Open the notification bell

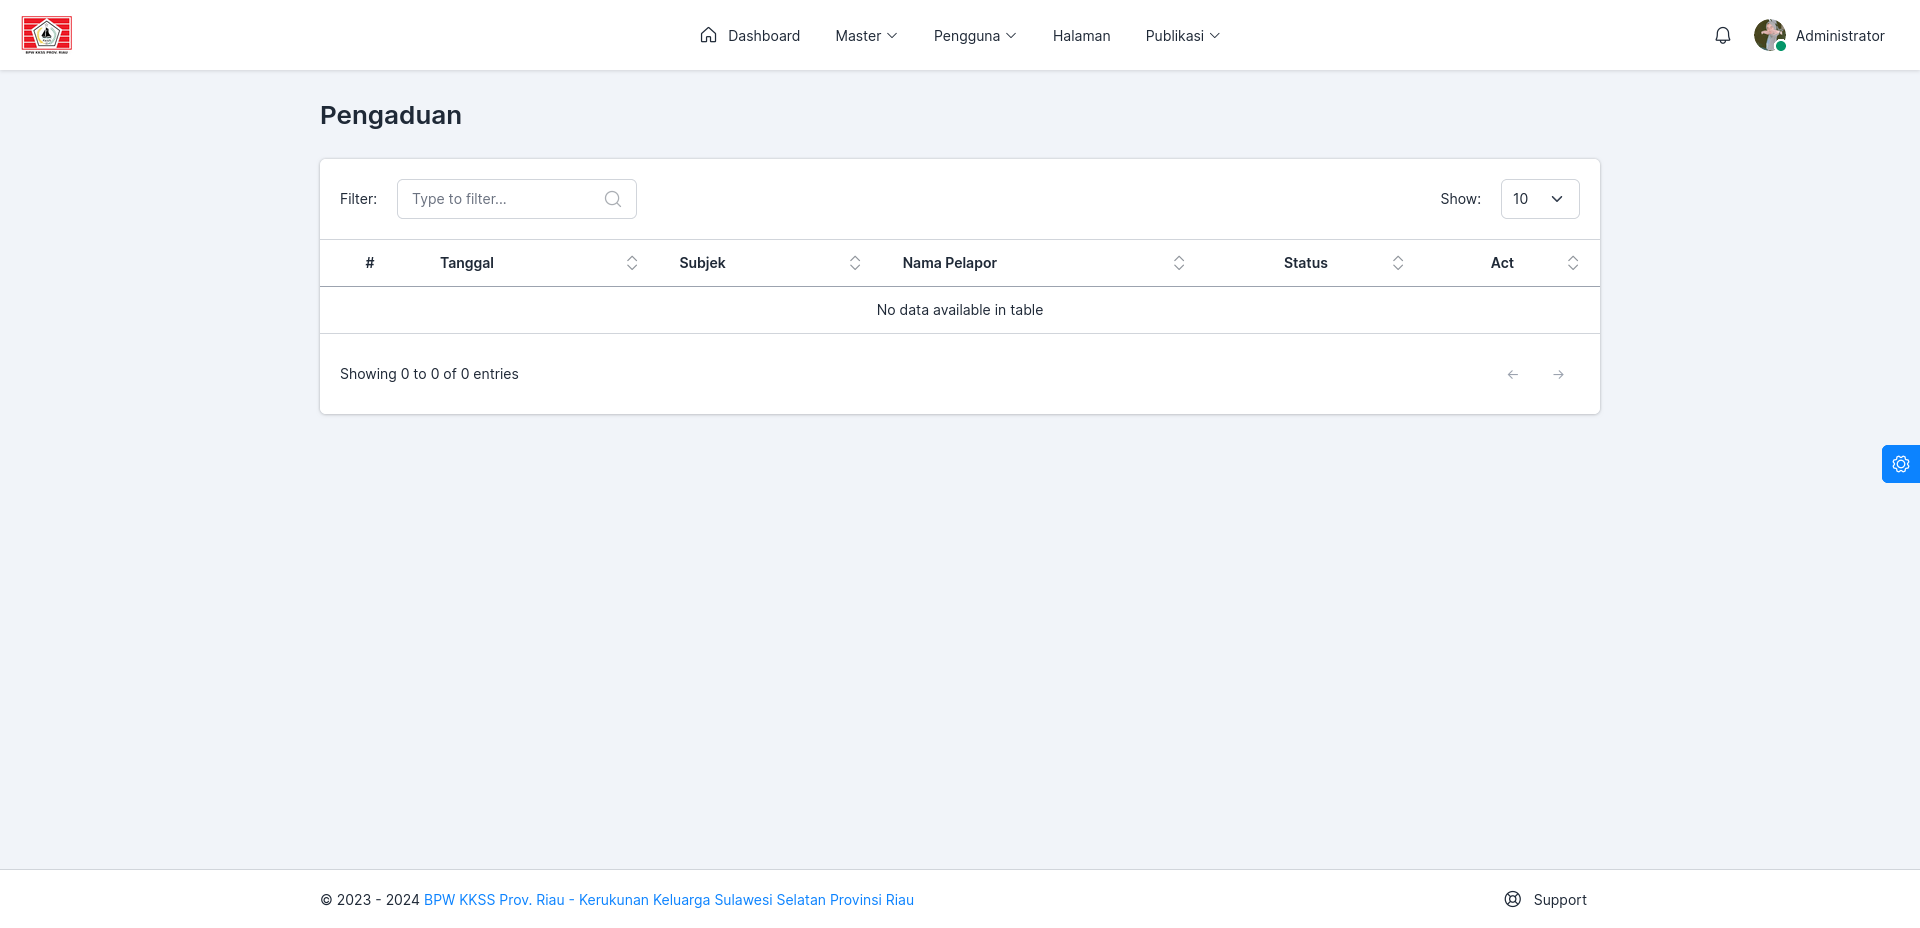1722,36
